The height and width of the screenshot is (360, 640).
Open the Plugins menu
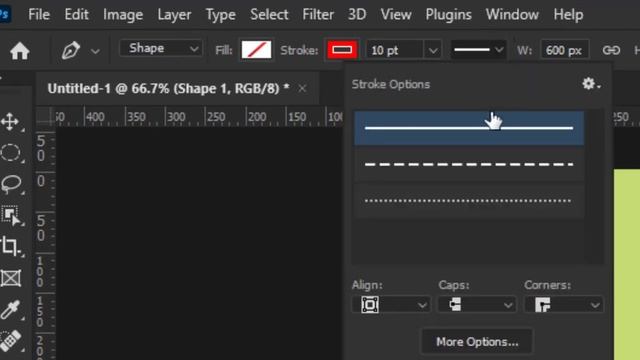coord(448,15)
